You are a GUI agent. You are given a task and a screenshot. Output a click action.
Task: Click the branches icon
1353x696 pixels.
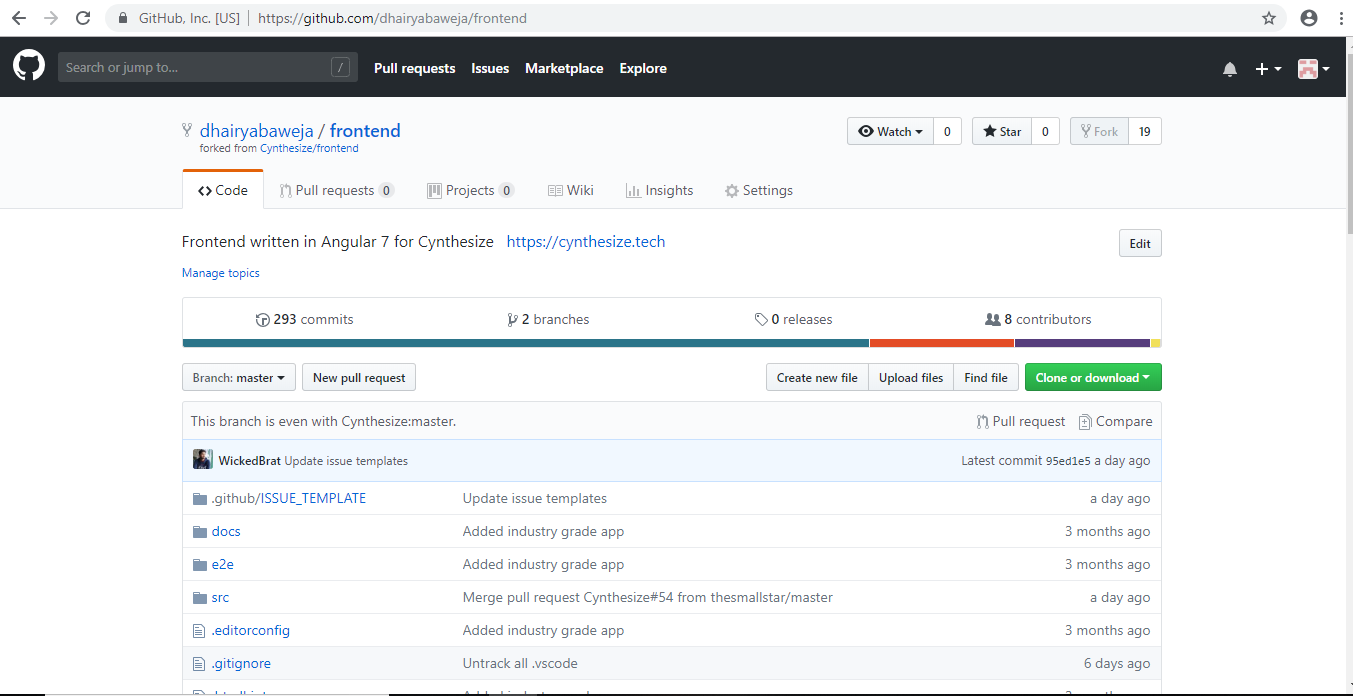click(x=512, y=320)
